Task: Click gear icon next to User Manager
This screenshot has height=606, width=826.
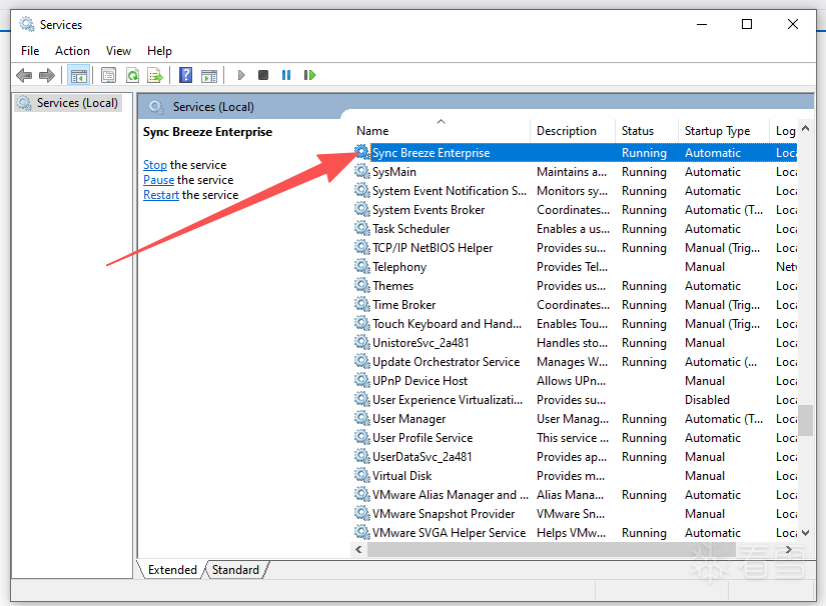Action: [362, 418]
